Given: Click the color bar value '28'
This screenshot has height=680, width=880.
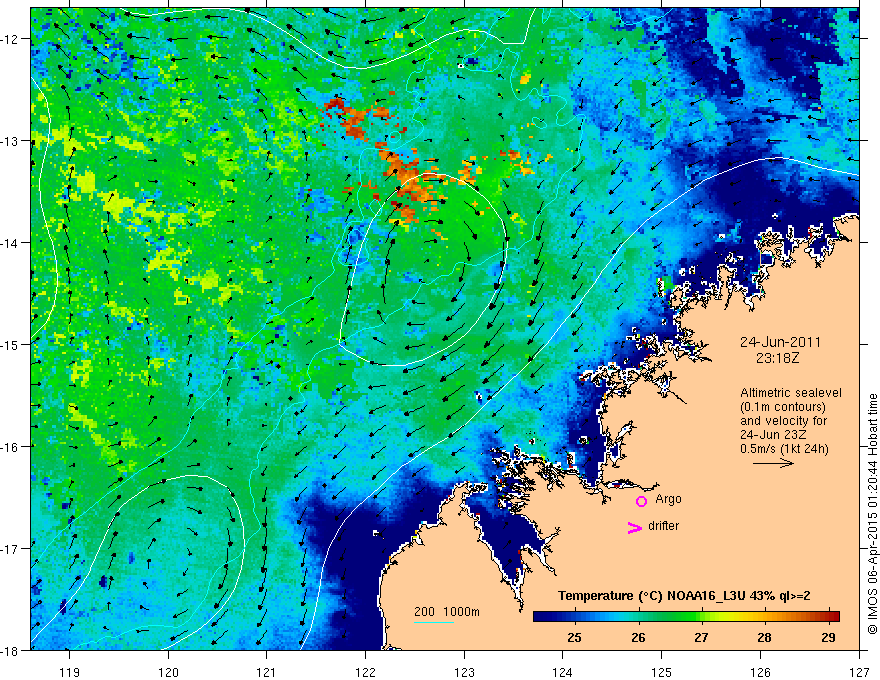Looking at the screenshot, I should [764, 637].
